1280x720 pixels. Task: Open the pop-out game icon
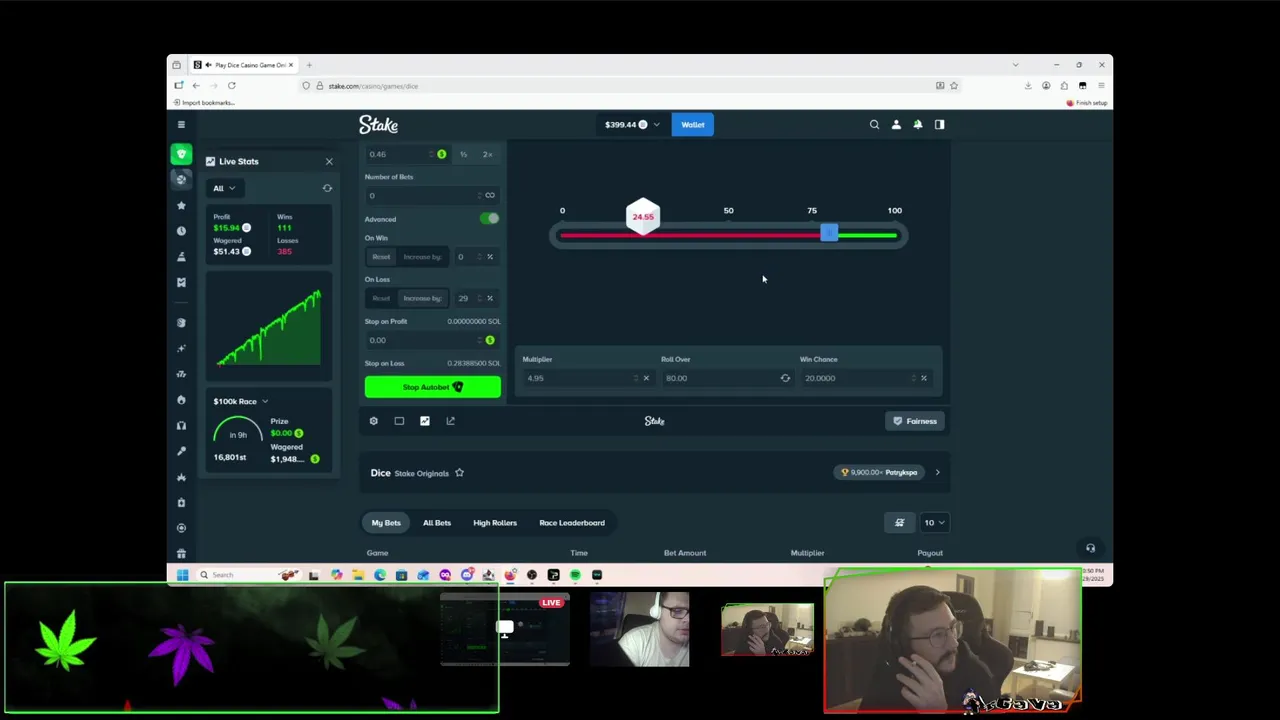pos(450,421)
